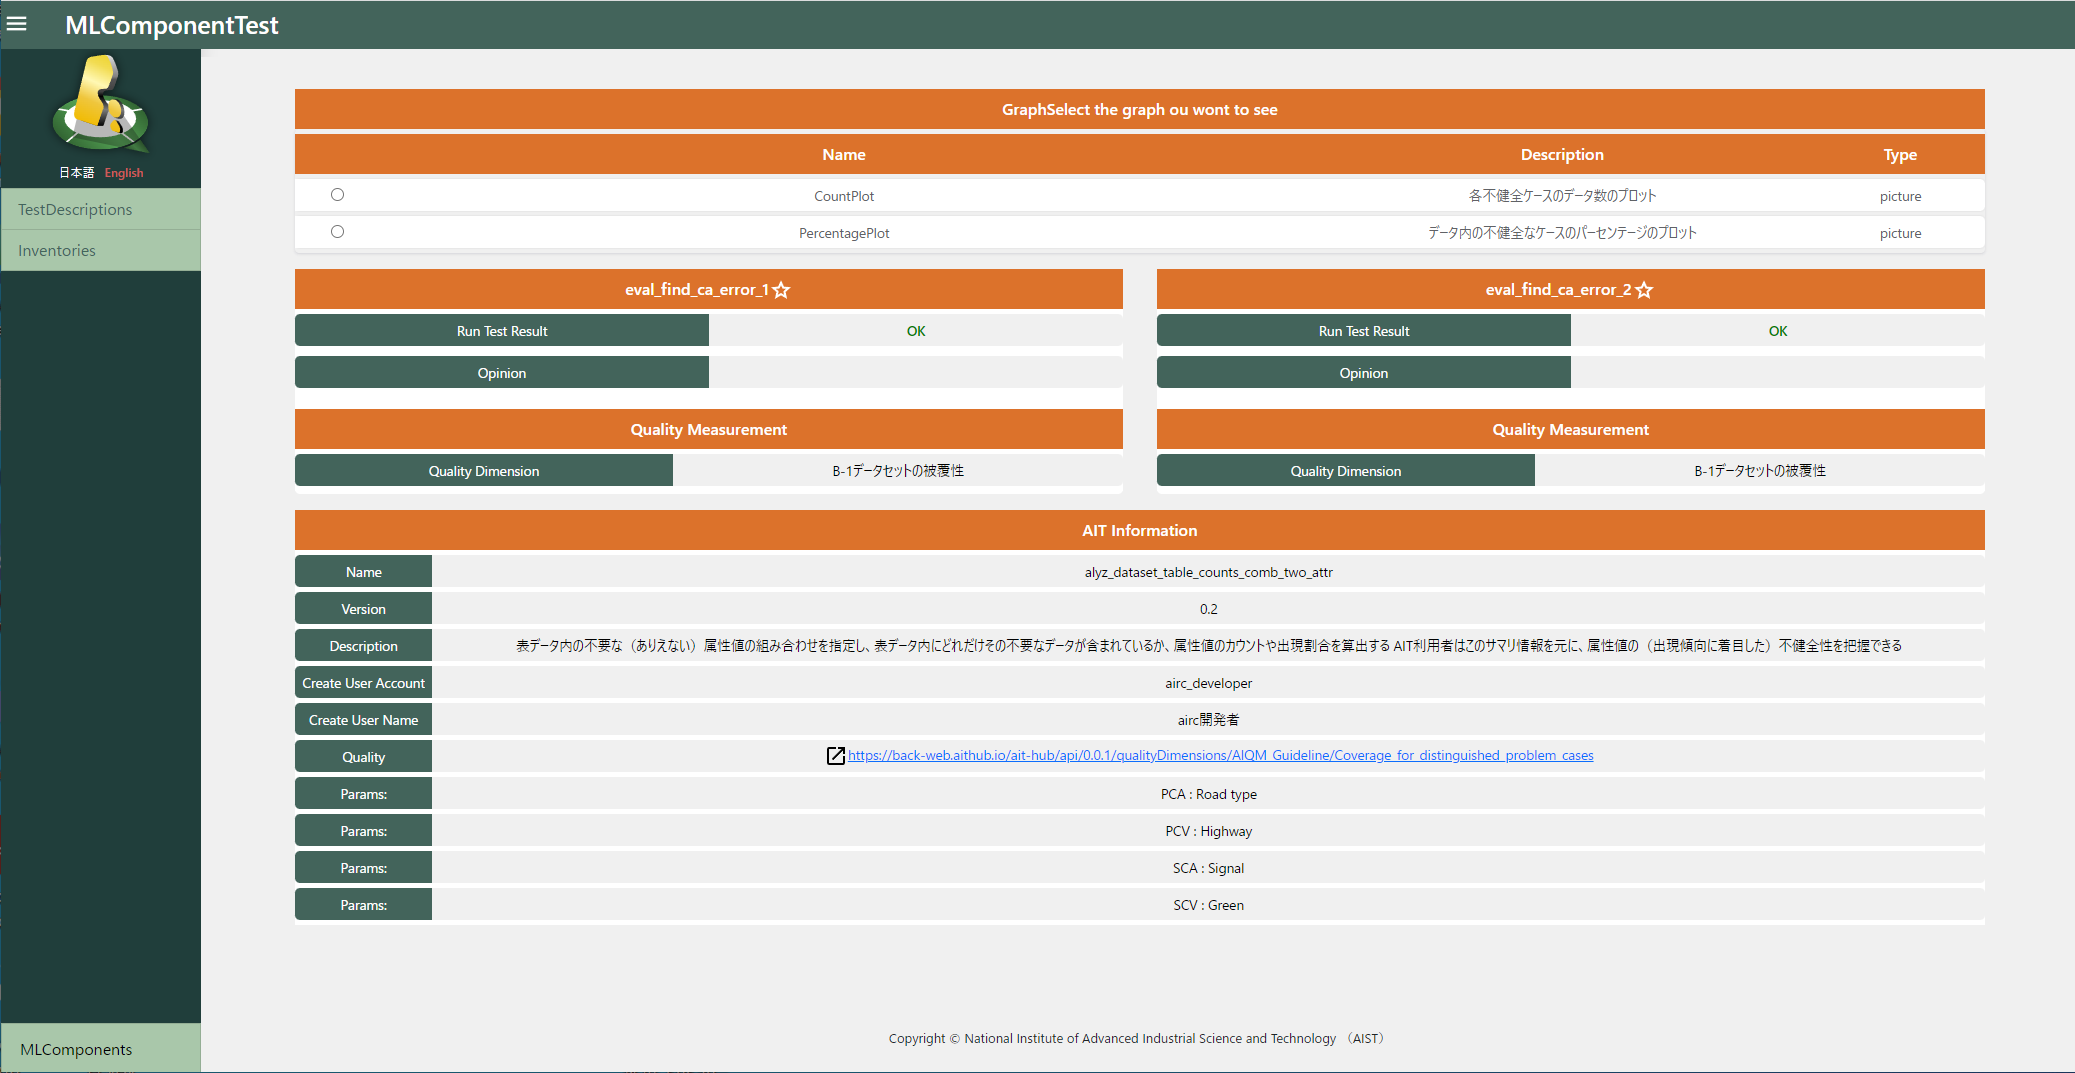Image resolution: width=2075 pixels, height=1073 pixels.
Task: Open Inventories in the sidebar
Action: point(57,250)
